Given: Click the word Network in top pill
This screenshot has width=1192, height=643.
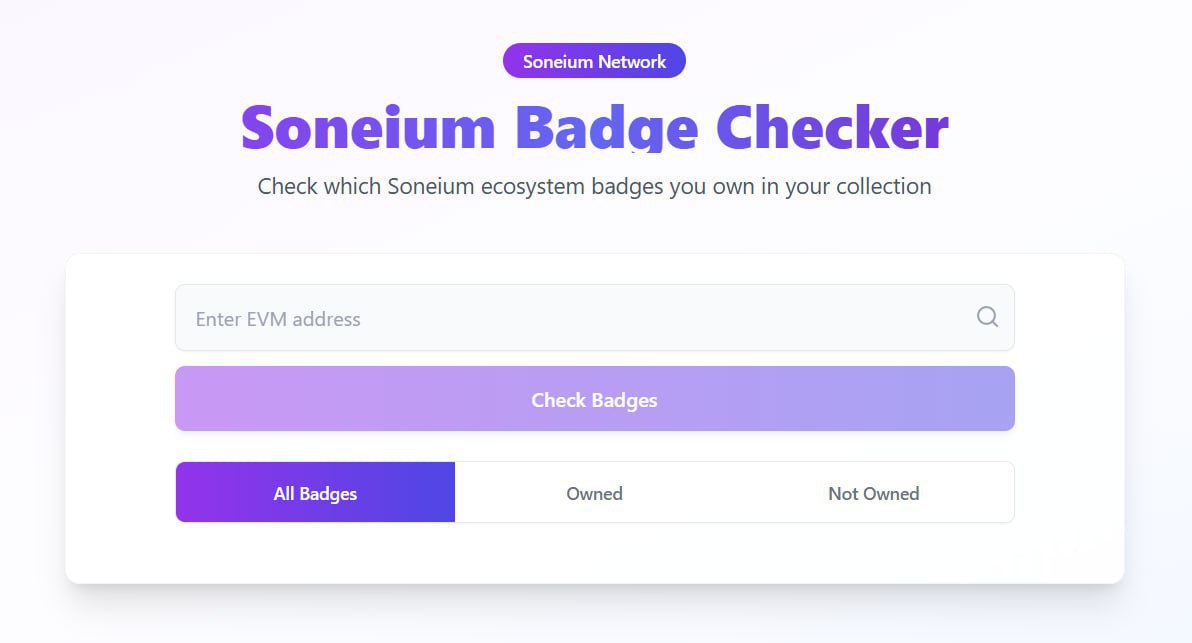Looking at the screenshot, I should [632, 62].
